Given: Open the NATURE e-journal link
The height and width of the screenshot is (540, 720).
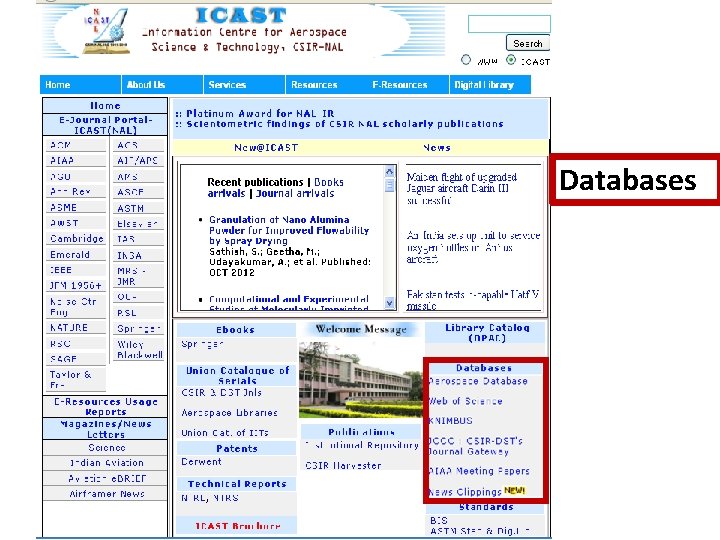Looking at the screenshot, I should (x=69, y=328).
